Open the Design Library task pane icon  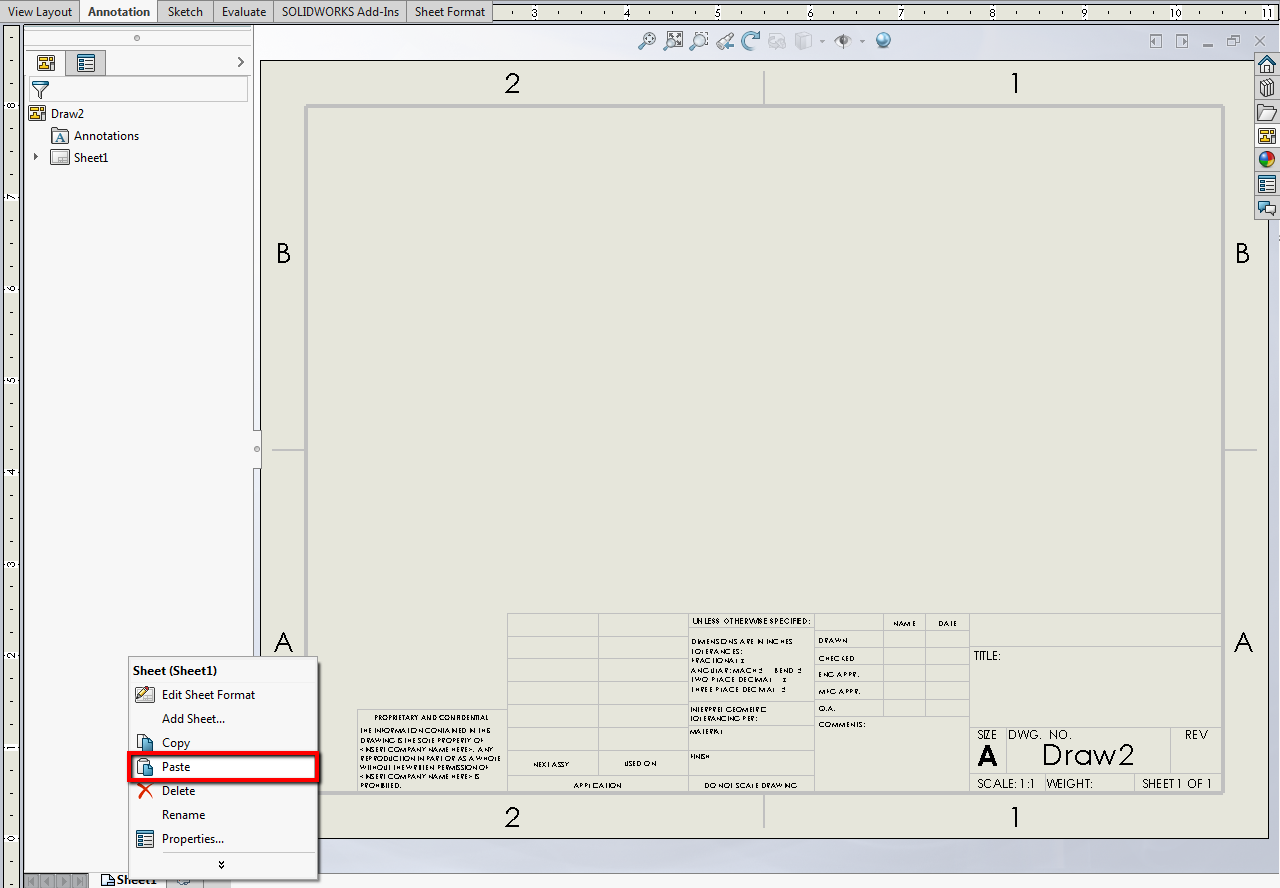click(1267, 88)
